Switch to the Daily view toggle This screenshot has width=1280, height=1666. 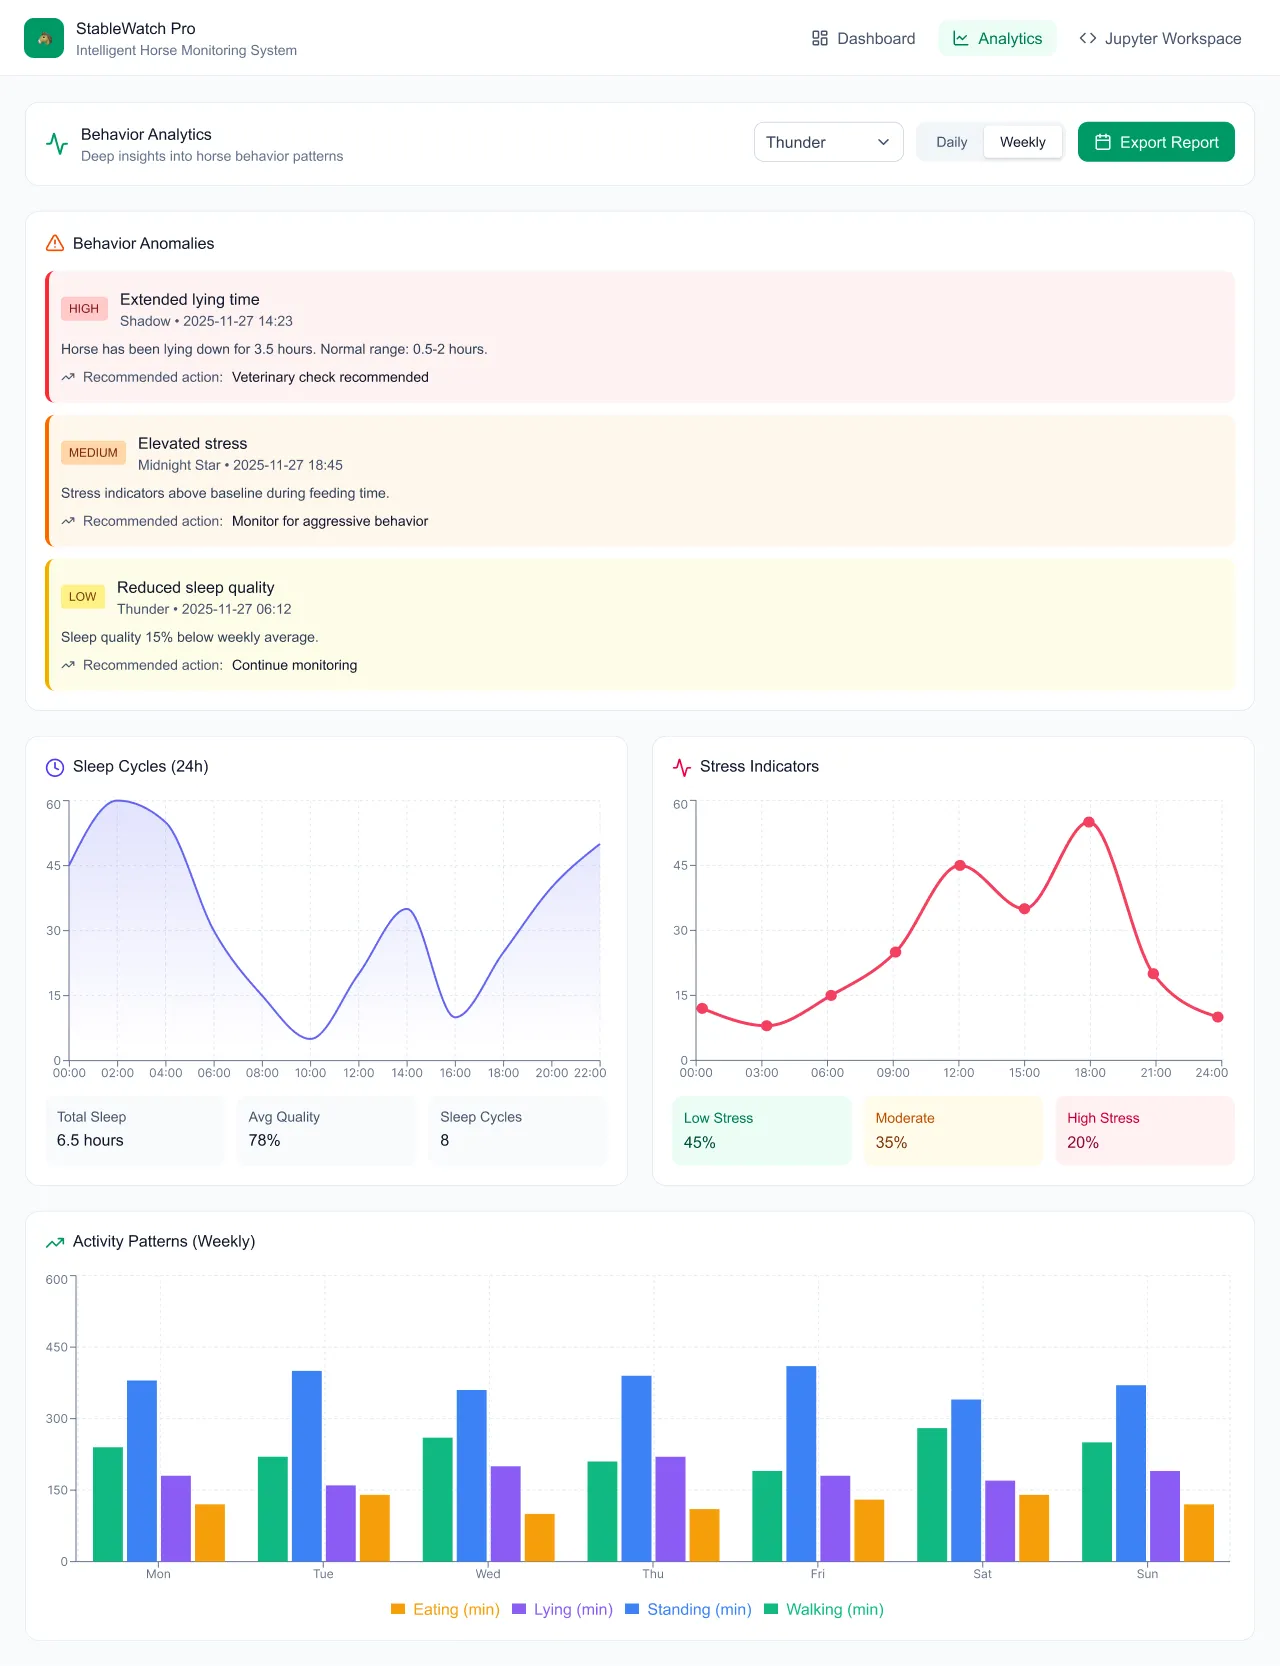tap(951, 142)
